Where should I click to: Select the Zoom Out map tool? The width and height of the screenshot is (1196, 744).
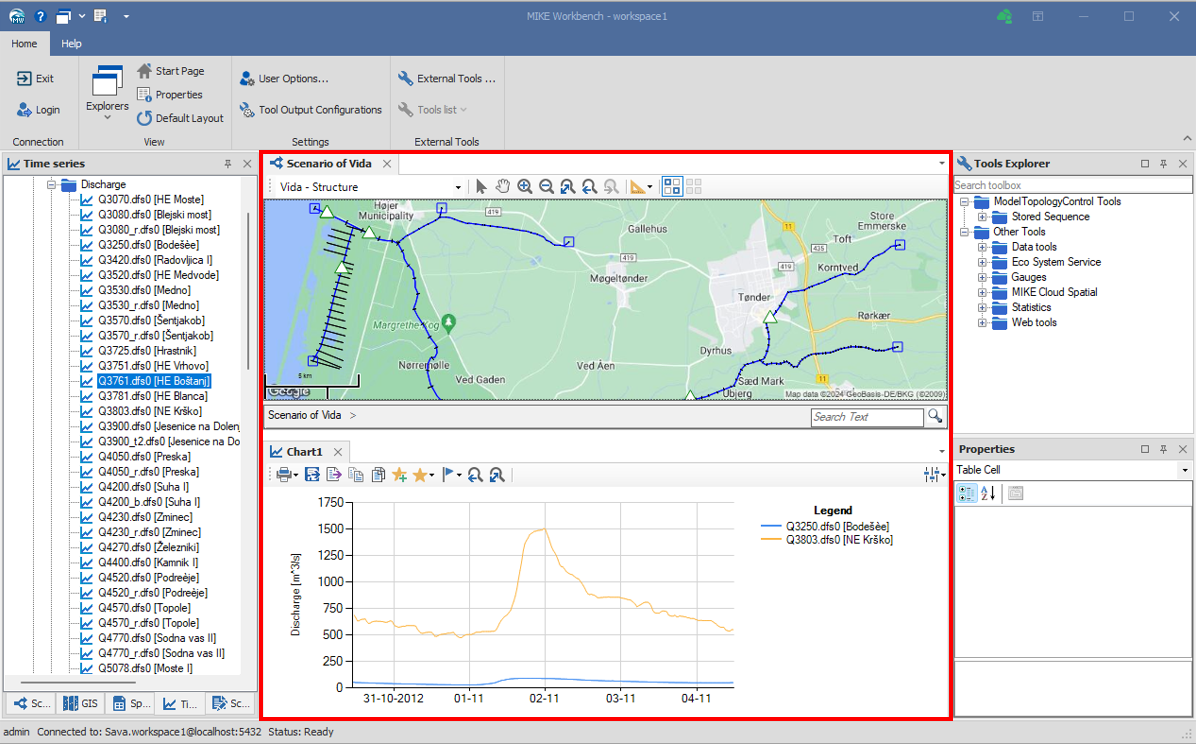pos(546,187)
